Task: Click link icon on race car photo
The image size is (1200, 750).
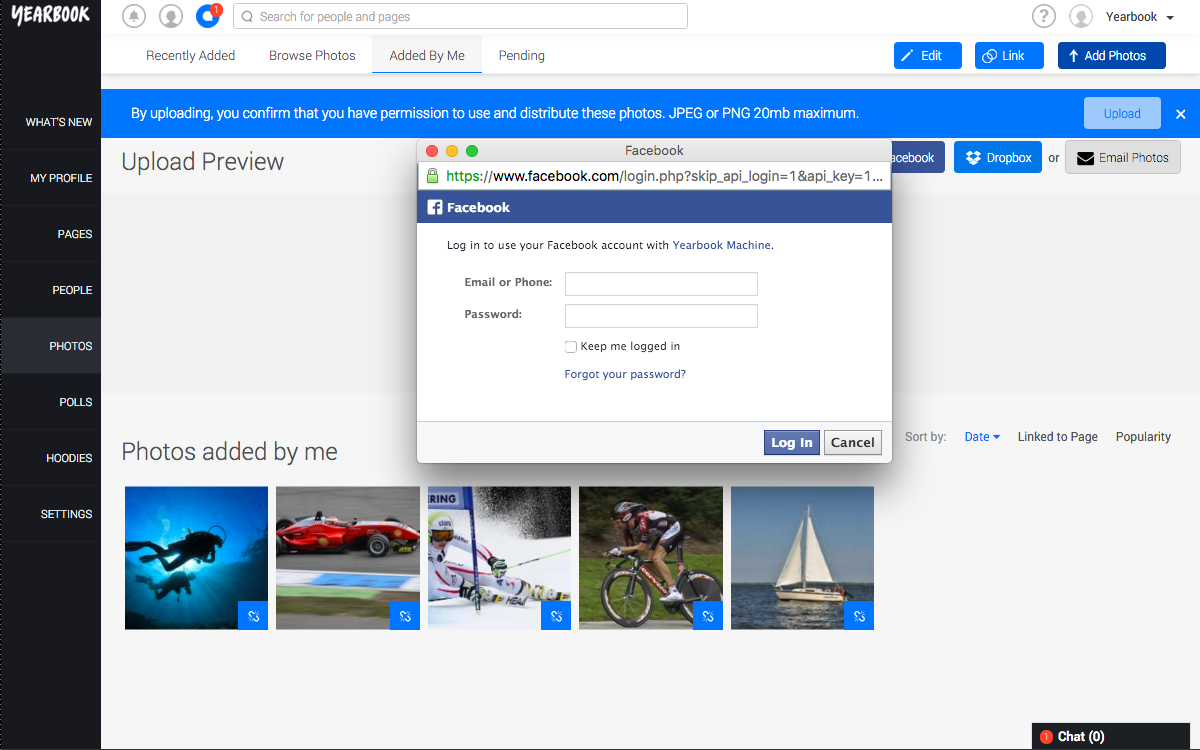Action: (405, 615)
